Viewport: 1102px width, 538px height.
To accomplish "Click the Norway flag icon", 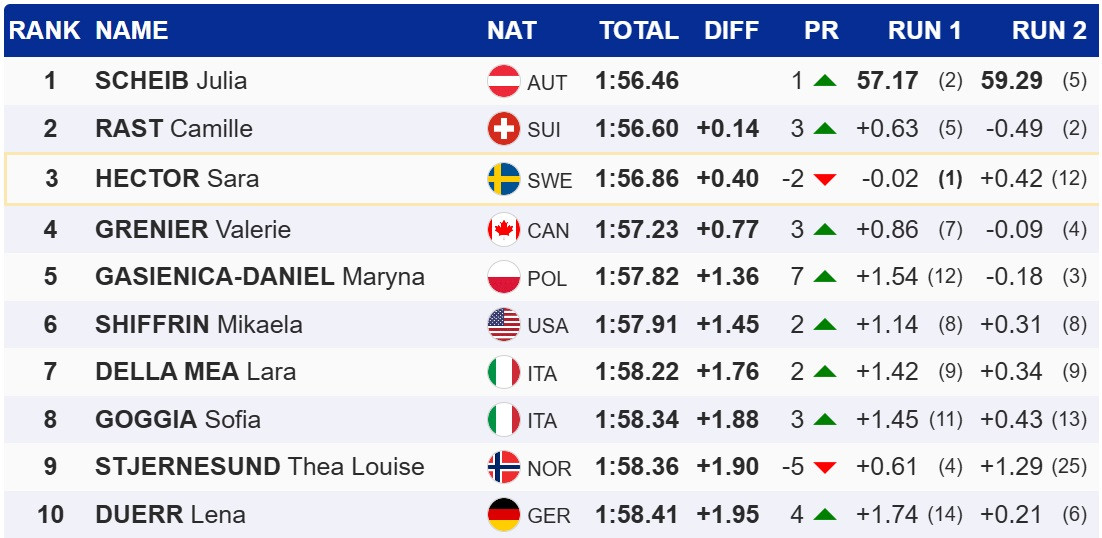I will [504, 467].
